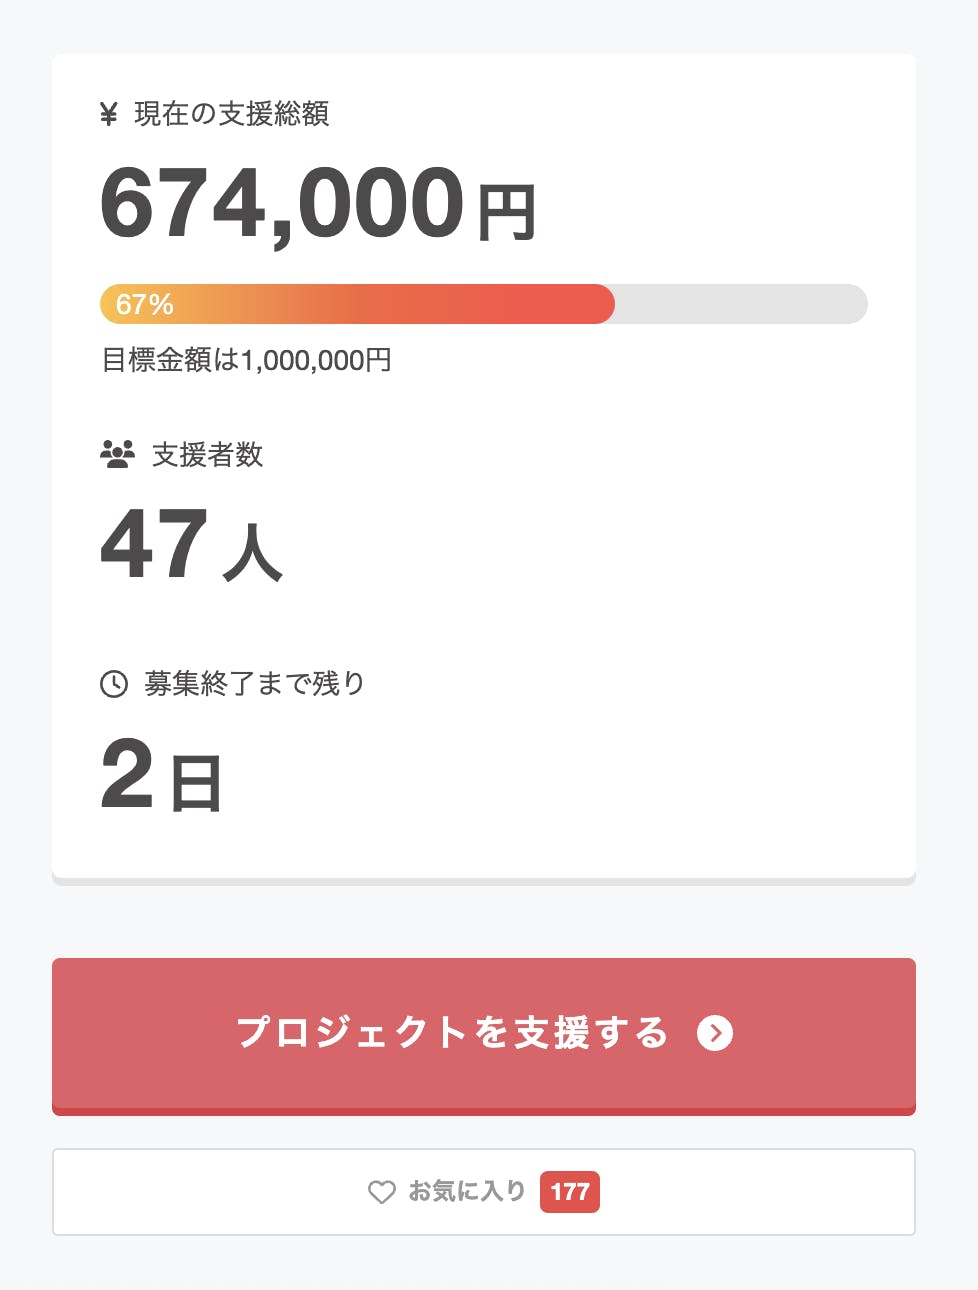Click the 円 unit after the total amount

506,212
